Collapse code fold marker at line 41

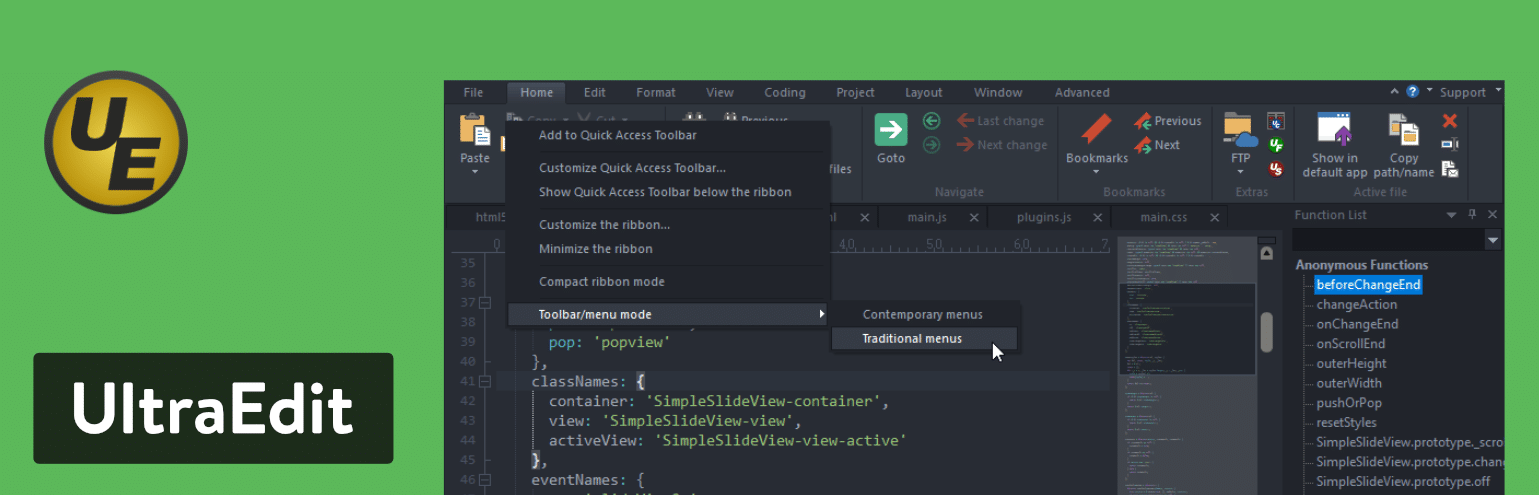[x=486, y=381]
